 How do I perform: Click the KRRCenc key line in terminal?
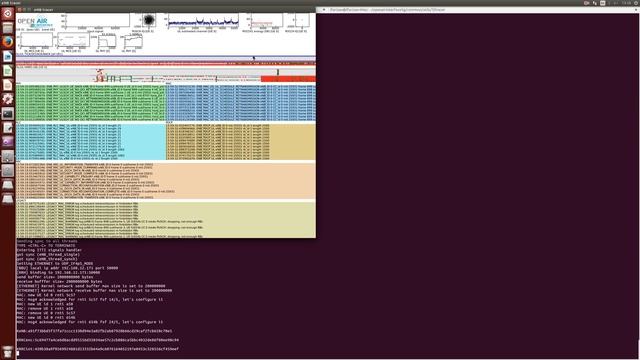[98, 340]
